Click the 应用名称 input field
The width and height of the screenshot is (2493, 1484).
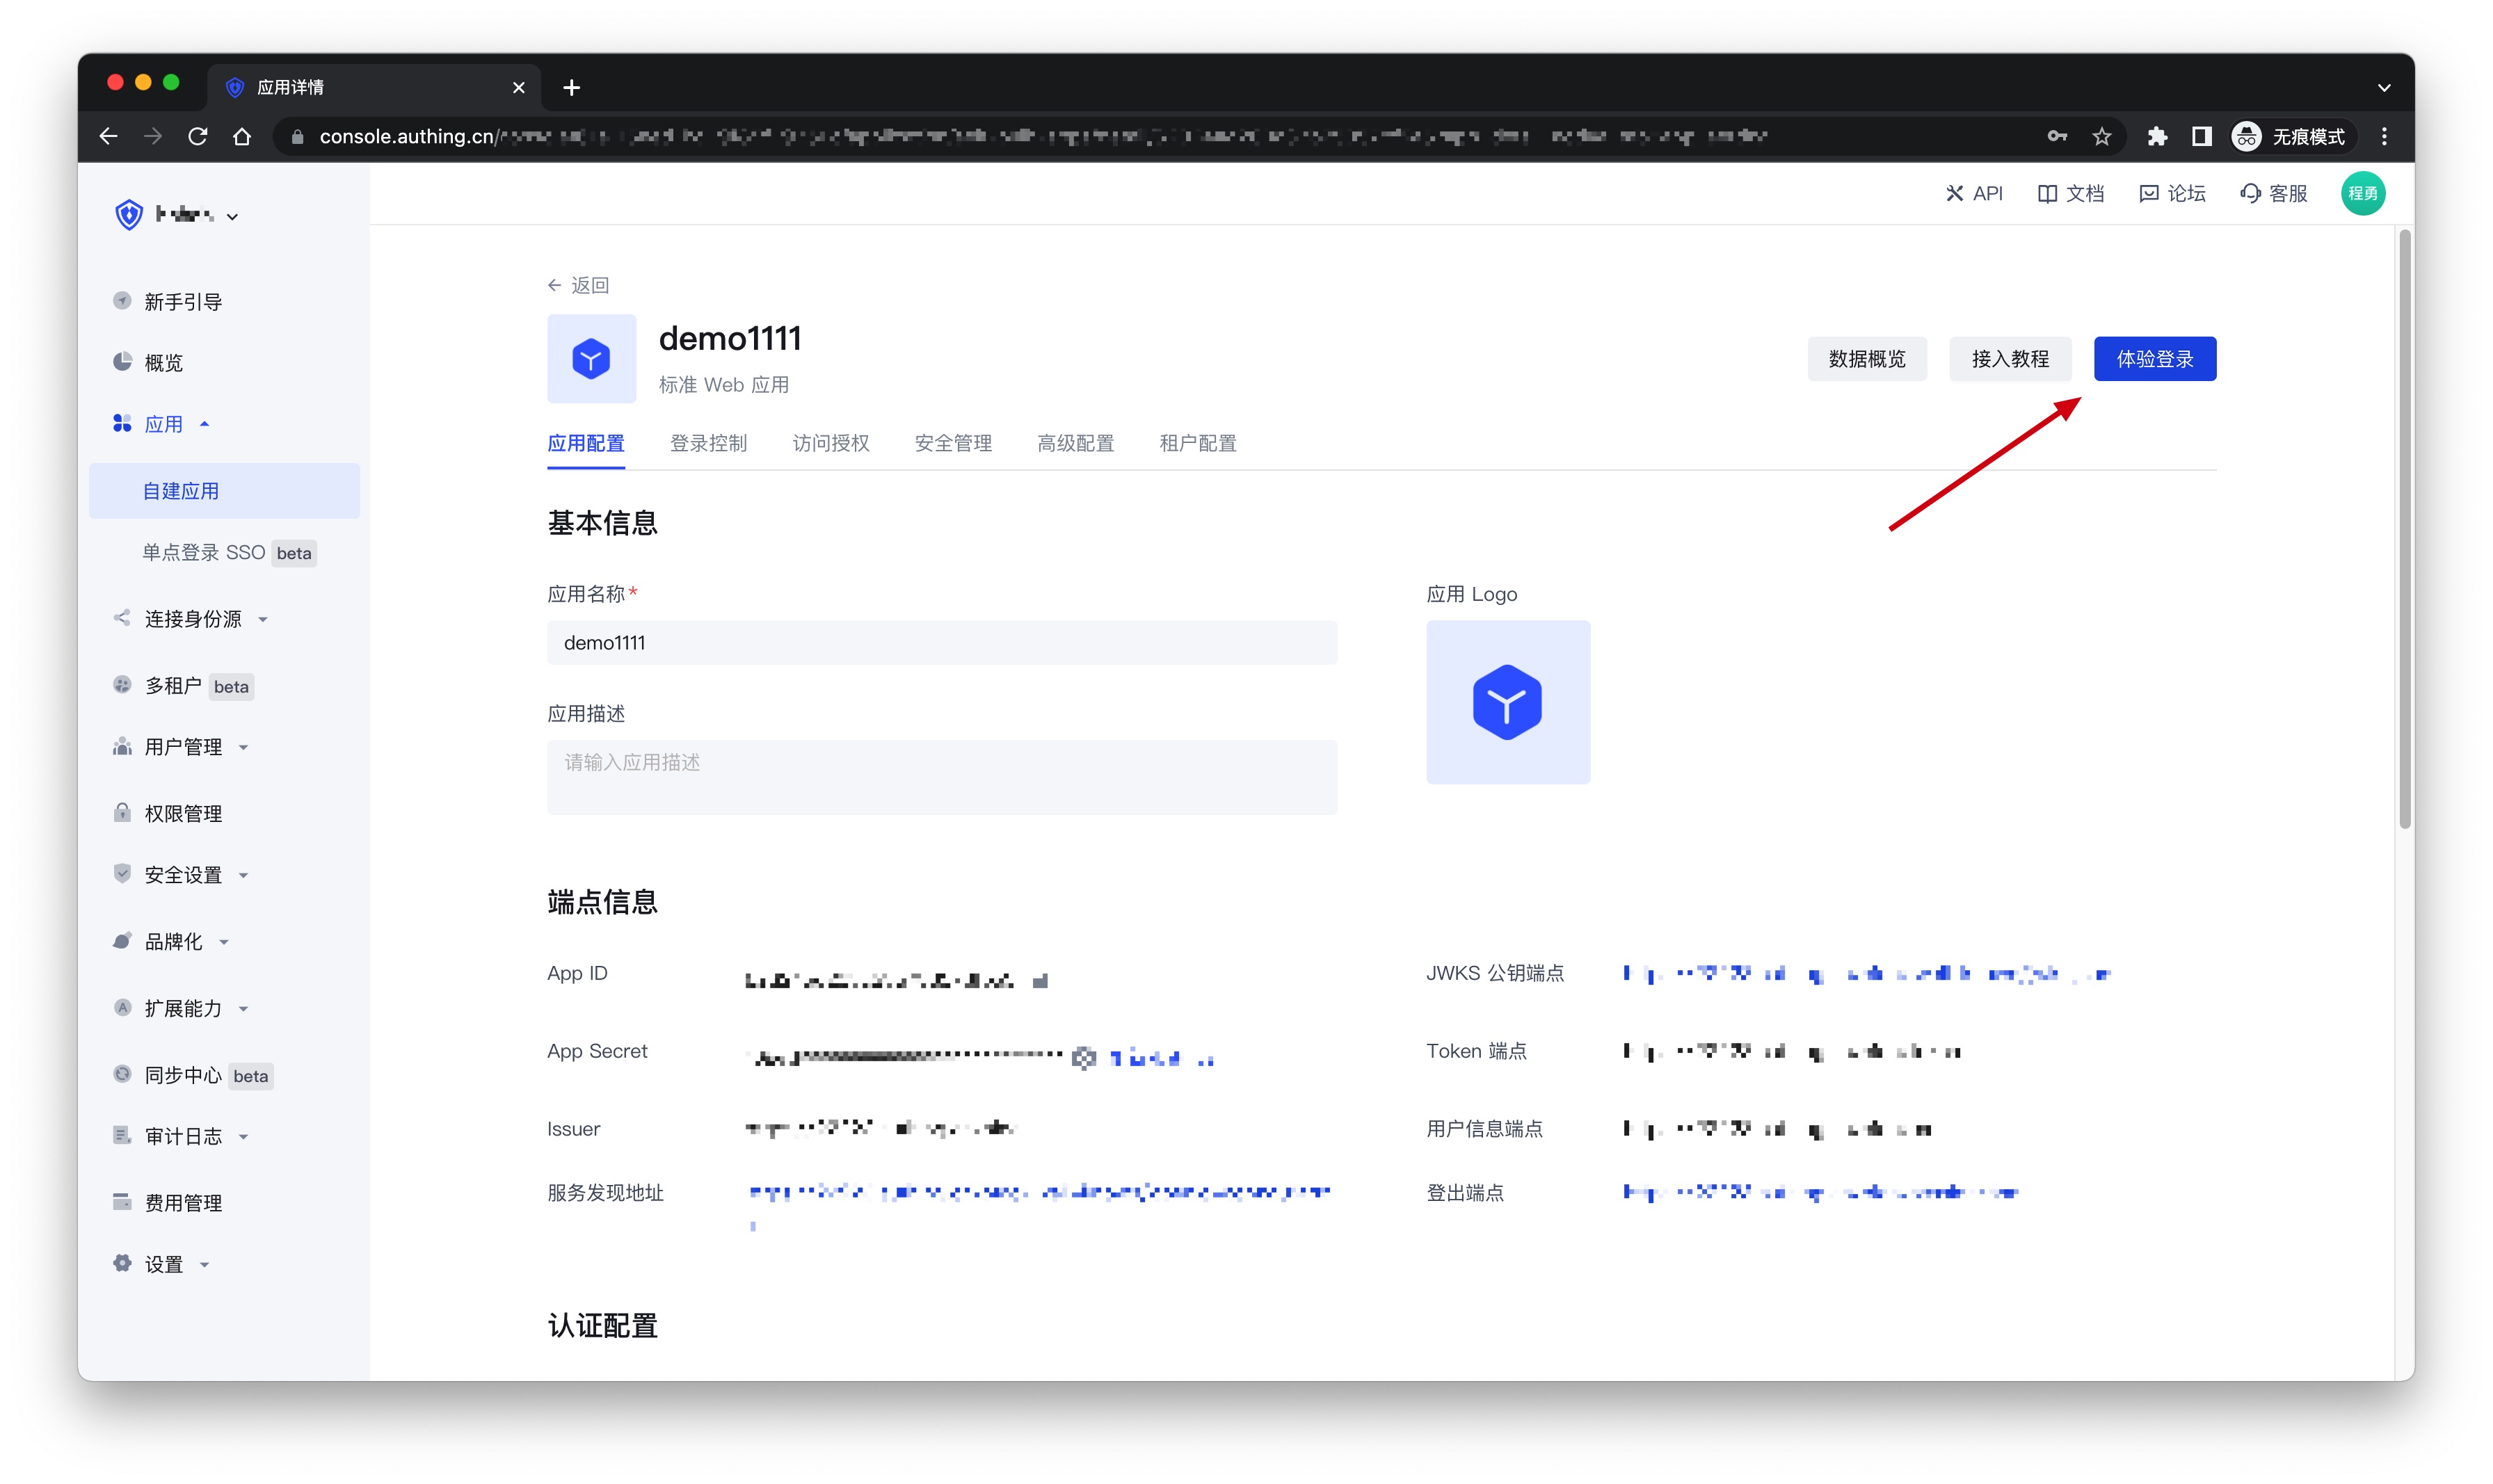pyautogui.click(x=941, y=643)
